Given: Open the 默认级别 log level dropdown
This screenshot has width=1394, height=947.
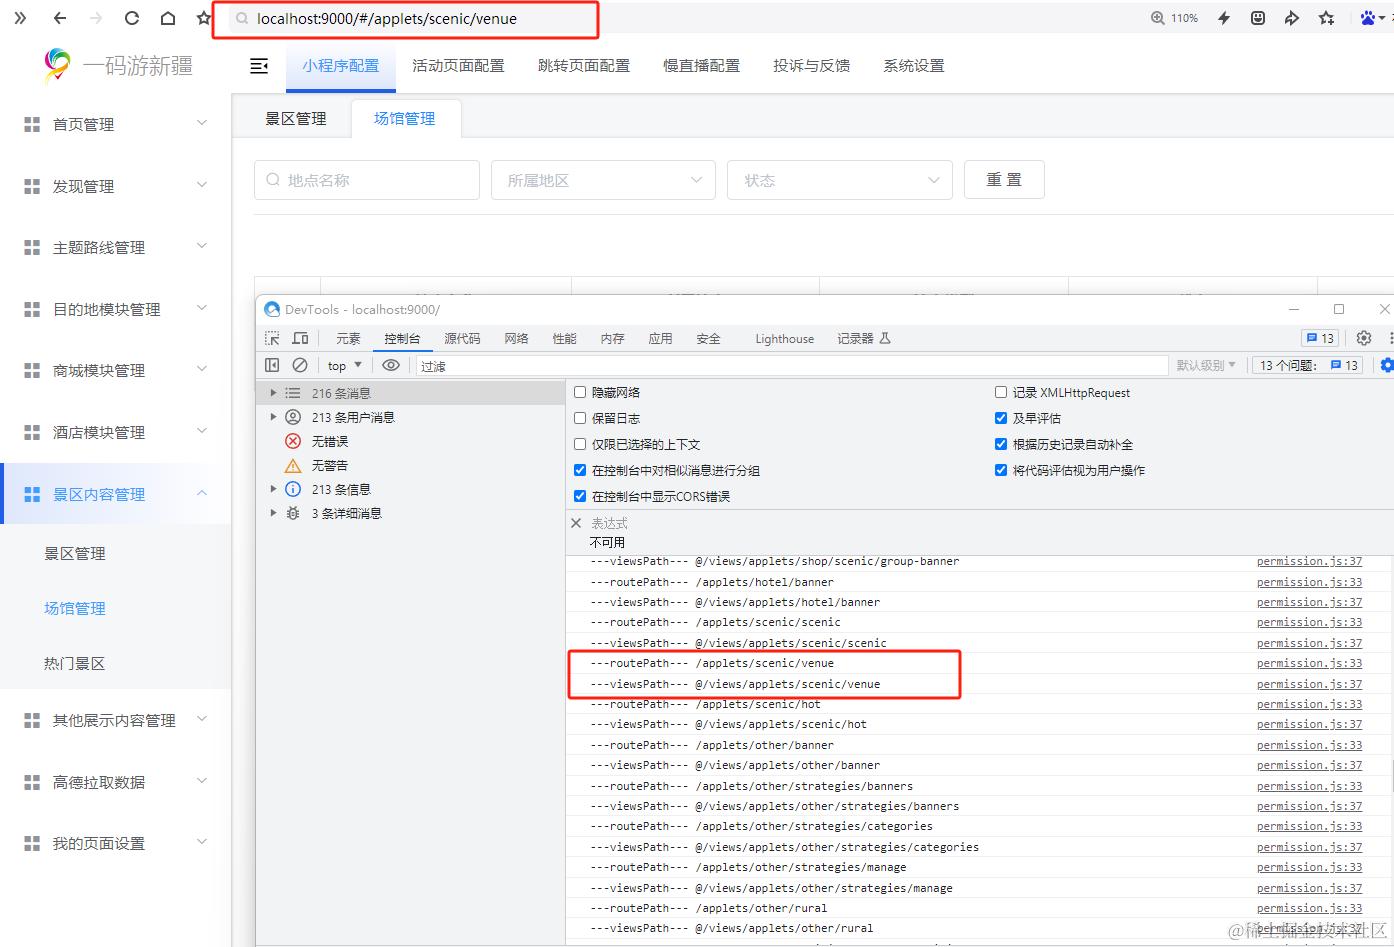Looking at the screenshot, I should (x=1207, y=366).
